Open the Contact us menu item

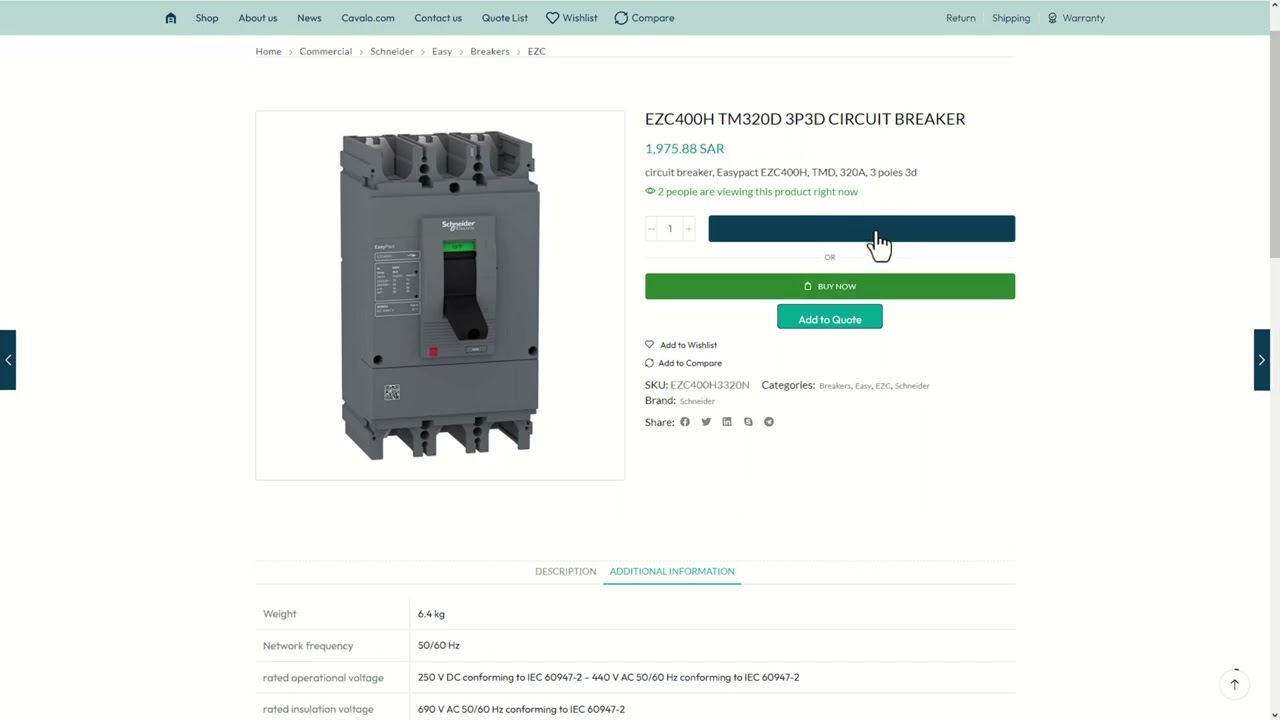(438, 18)
